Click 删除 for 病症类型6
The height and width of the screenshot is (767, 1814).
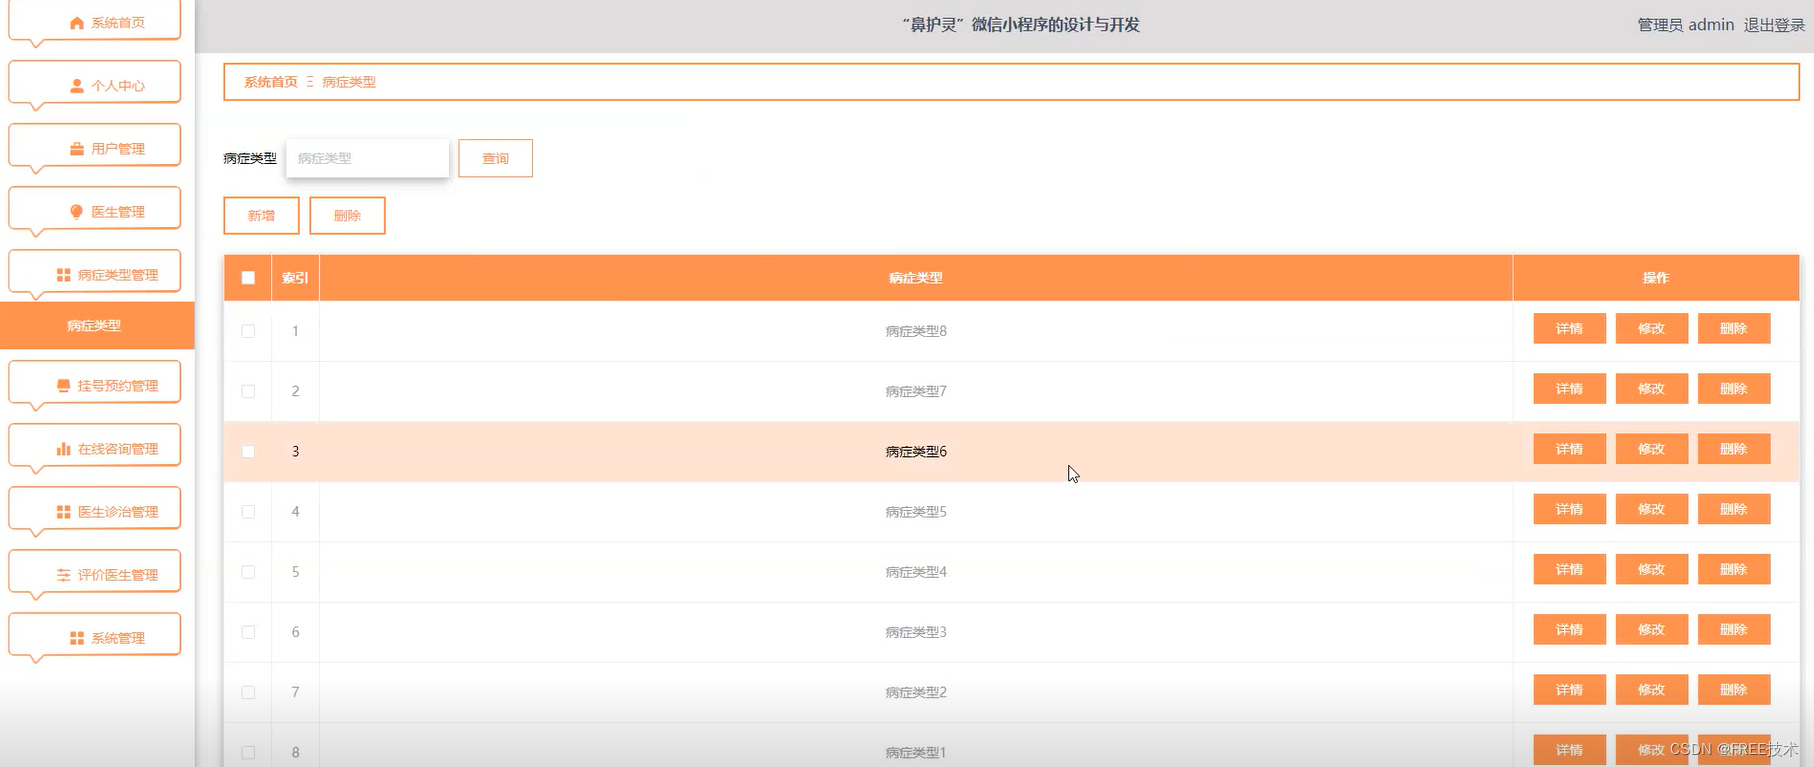pos(1733,449)
